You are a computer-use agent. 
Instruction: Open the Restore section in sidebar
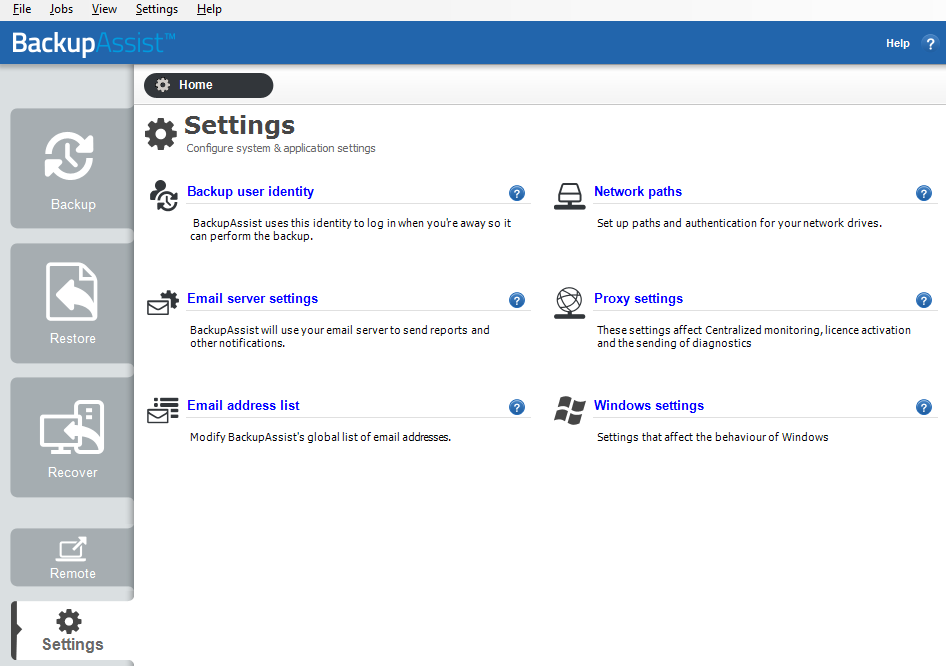pyautogui.click(x=72, y=303)
